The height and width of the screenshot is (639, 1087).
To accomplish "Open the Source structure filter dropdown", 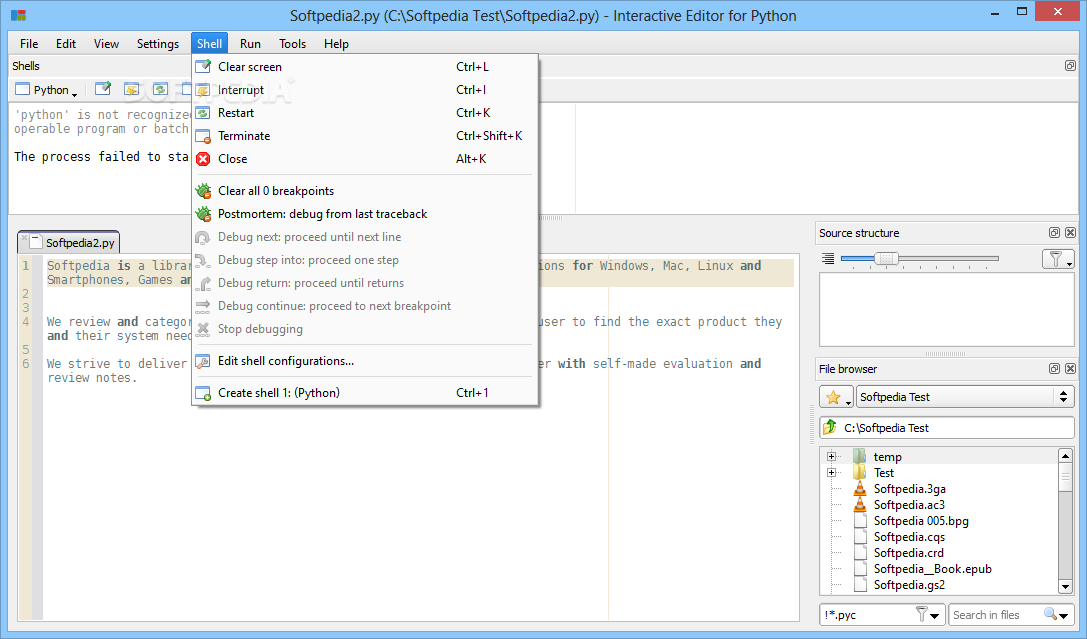I will [1058, 259].
